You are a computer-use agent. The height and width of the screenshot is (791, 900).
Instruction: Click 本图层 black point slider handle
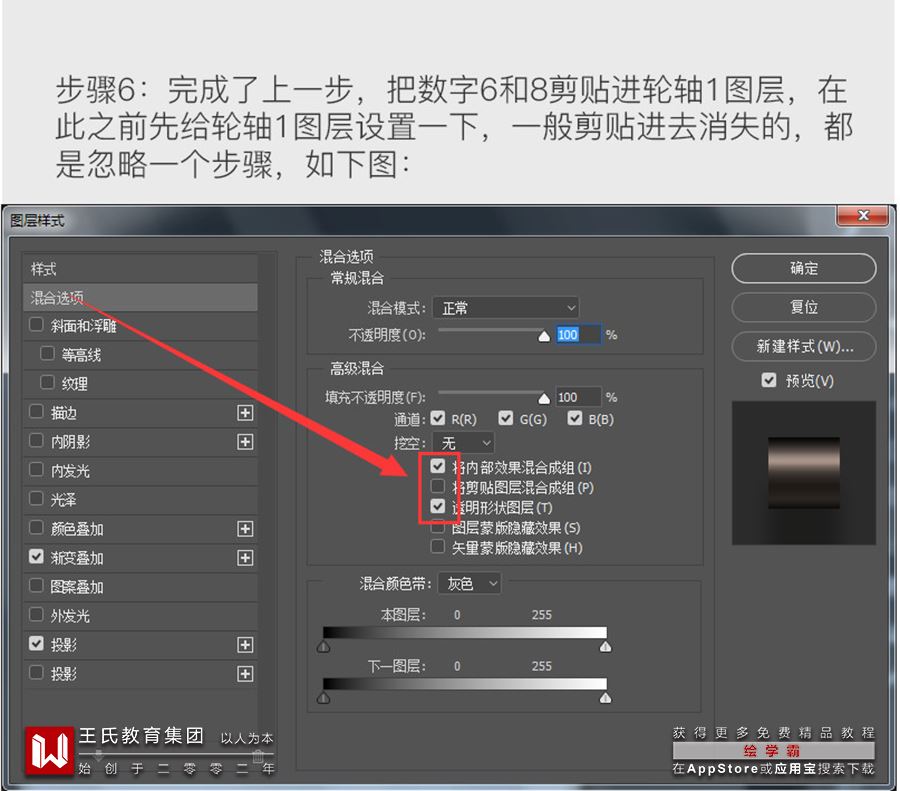coord(324,647)
